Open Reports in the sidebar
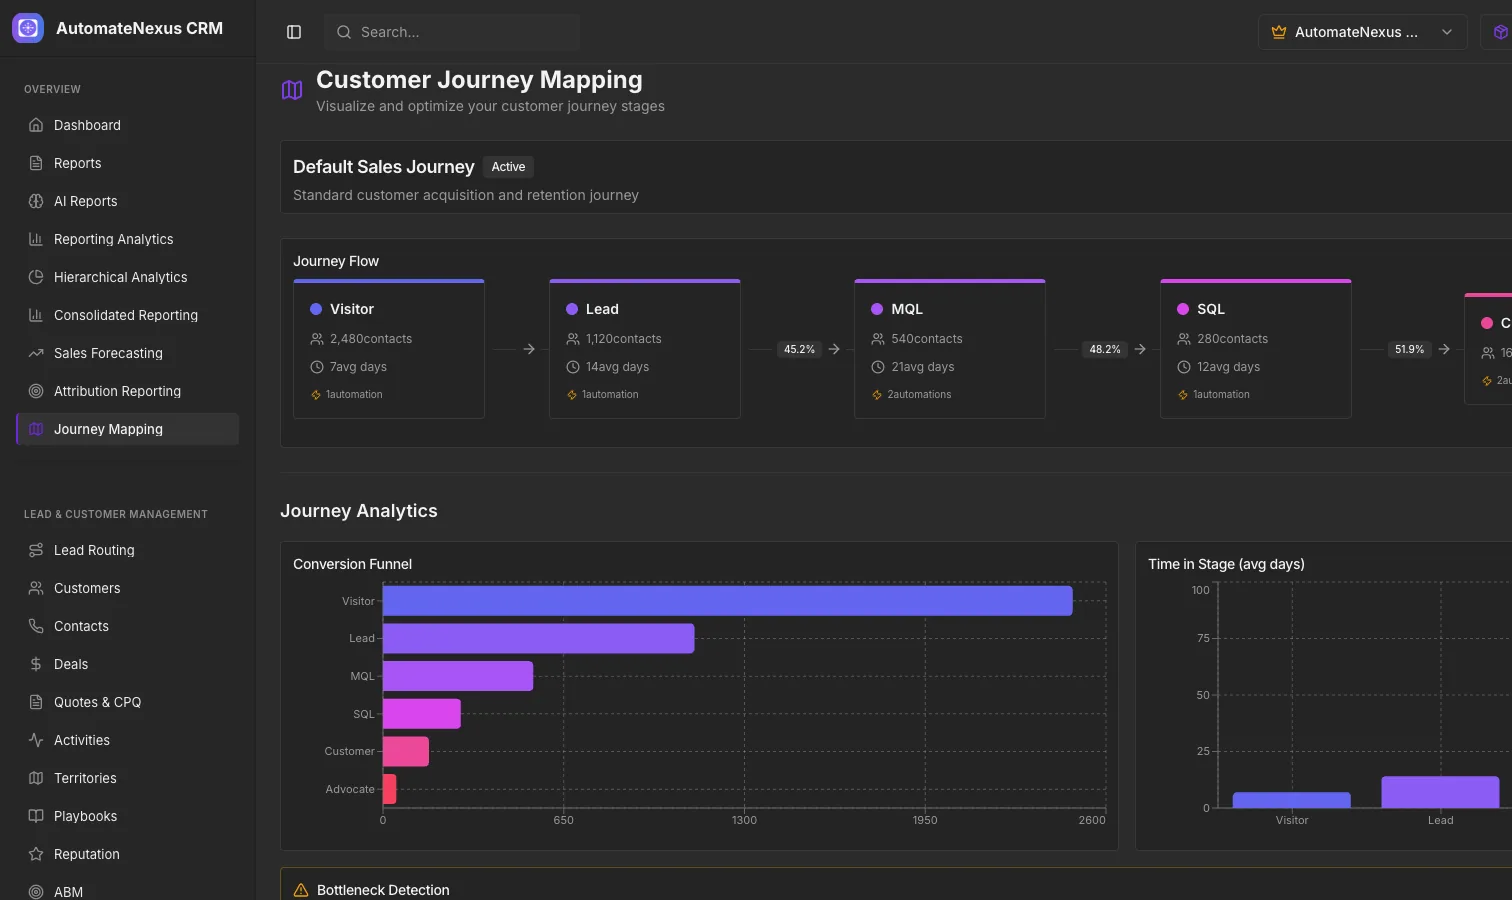The width and height of the screenshot is (1512, 900). pos(128,163)
